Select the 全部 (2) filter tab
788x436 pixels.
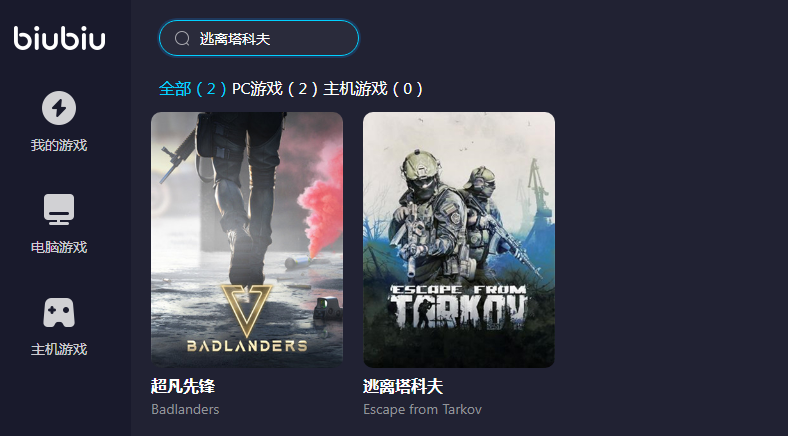click(192, 89)
